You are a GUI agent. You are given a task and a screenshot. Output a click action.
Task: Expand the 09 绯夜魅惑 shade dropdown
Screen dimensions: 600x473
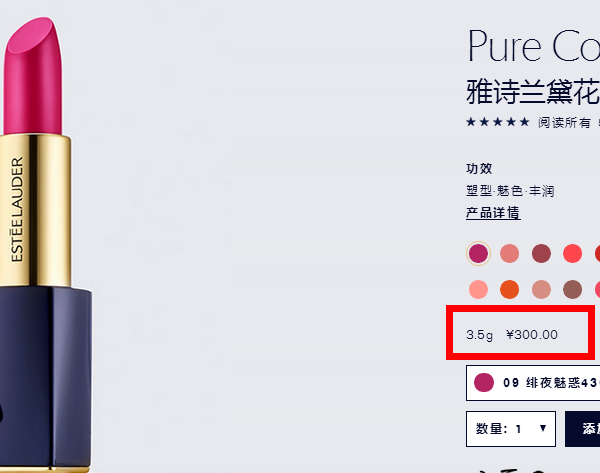[533, 383]
